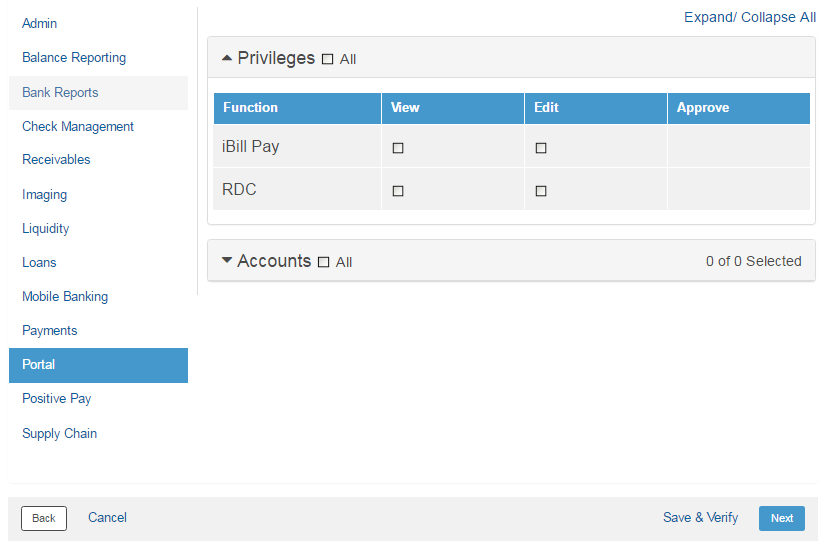Open the Admin menu item
This screenshot has width=826, height=544.
point(40,23)
